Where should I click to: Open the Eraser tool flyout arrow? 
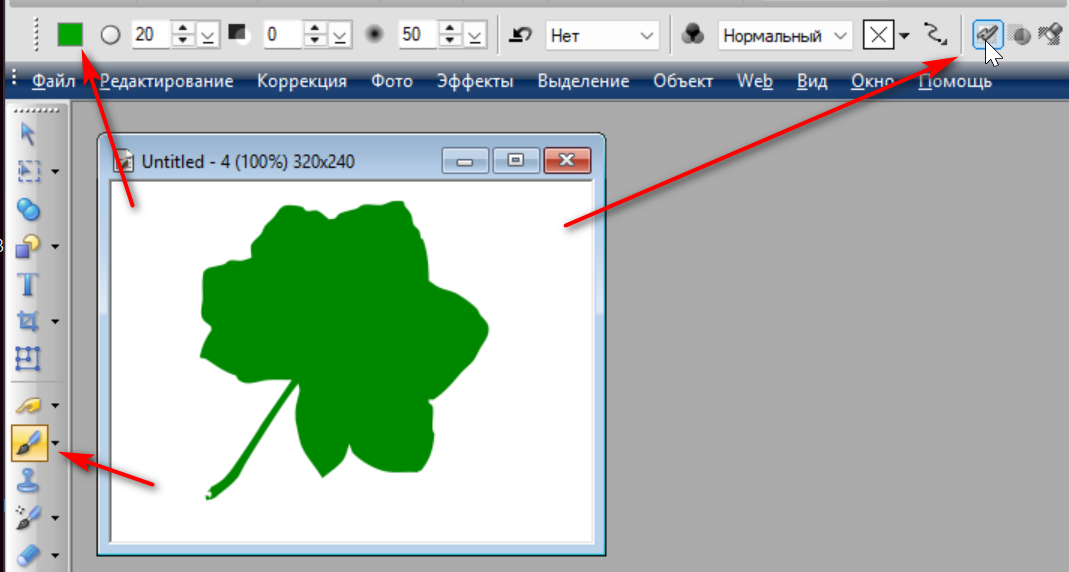click(55, 556)
